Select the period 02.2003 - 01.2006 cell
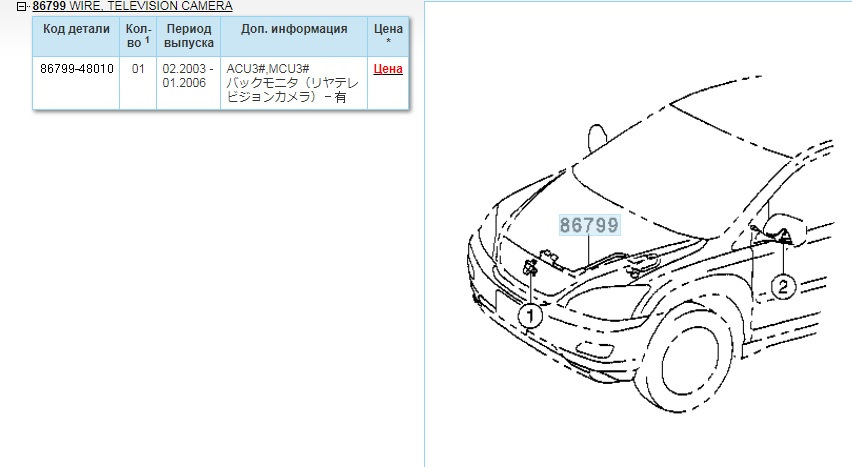Viewport: 852px width, 467px height. tap(189, 83)
